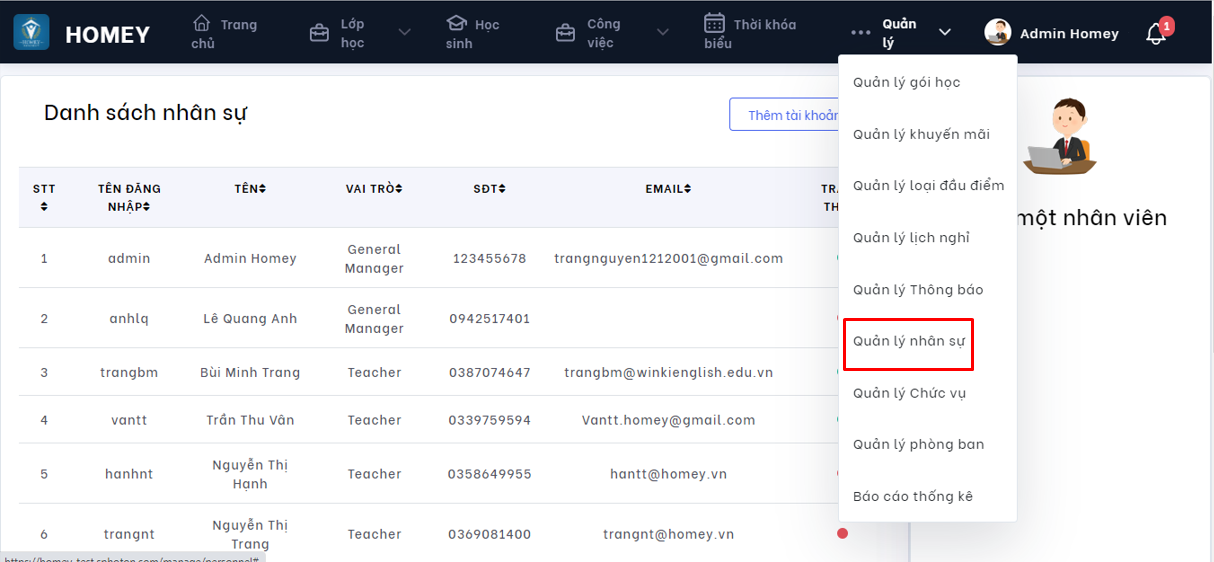This screenshot has width=1214, height=562.
Task: Click the Admin Homey avatar picture
Action: (x=998, y=33)
